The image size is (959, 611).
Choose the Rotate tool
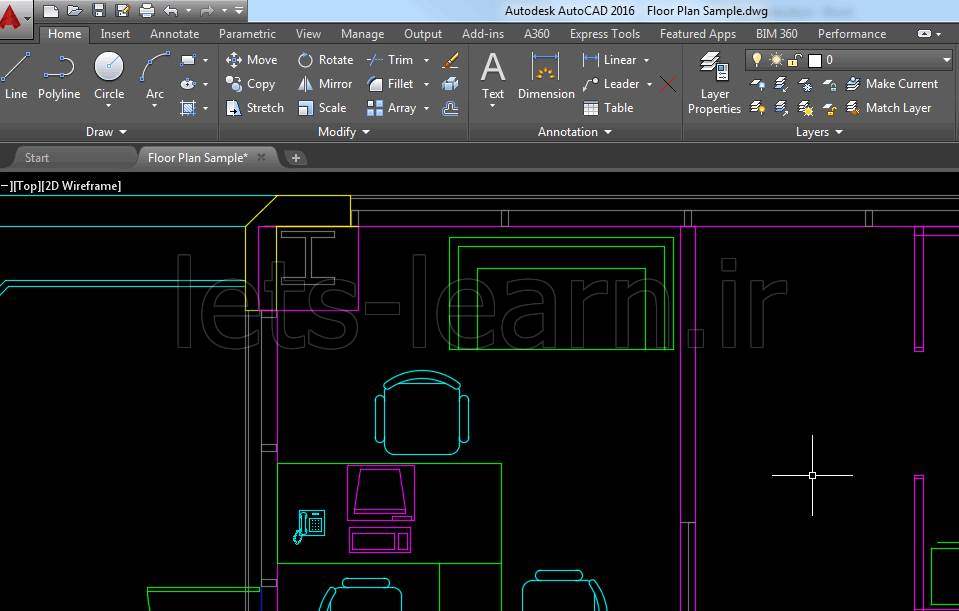(325, 60)
